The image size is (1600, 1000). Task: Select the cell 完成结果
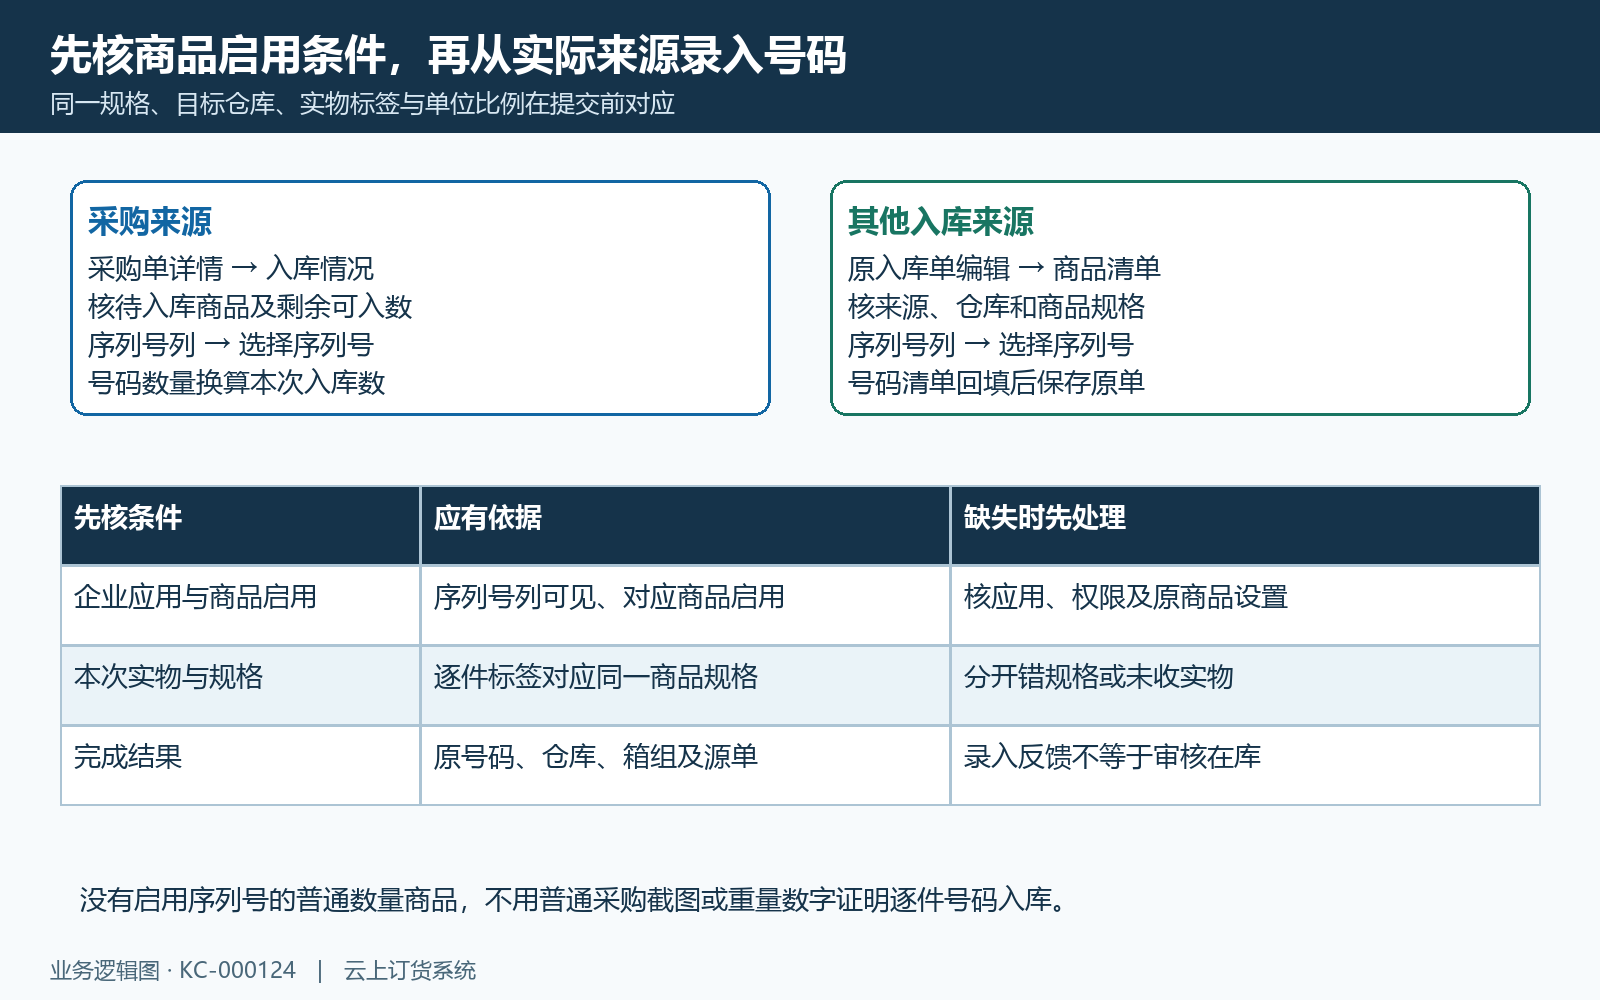pyautogui.click(x=240, y=766)
